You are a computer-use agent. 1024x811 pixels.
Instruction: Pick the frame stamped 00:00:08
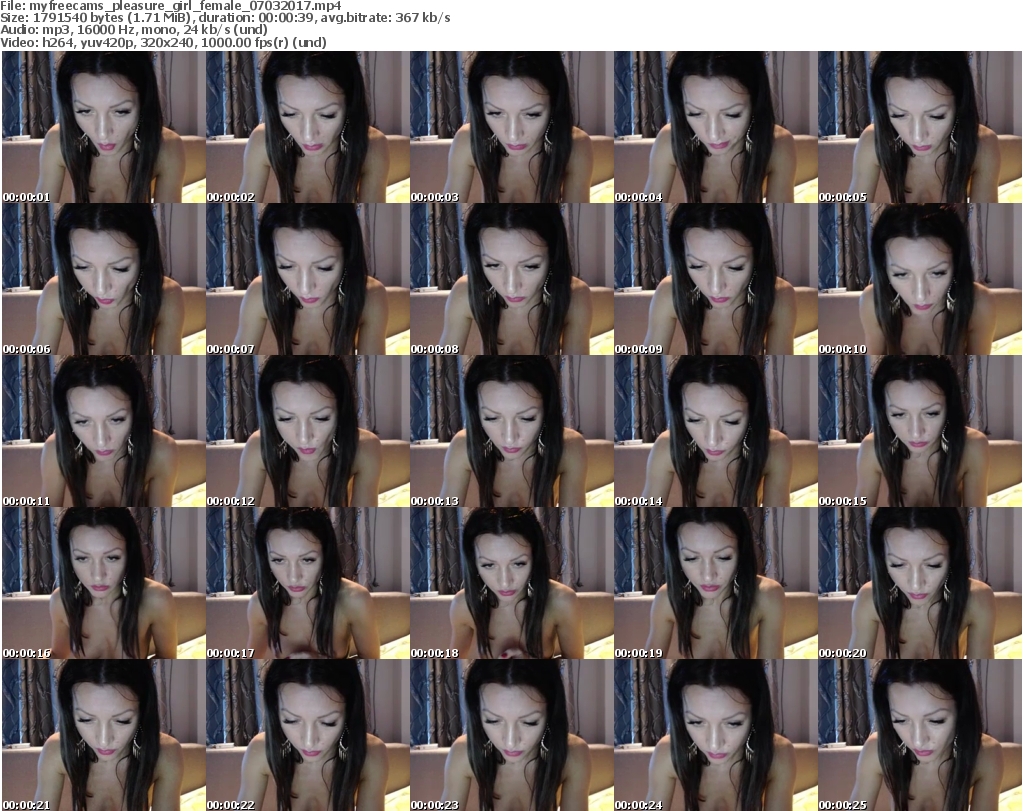point(512,279)
